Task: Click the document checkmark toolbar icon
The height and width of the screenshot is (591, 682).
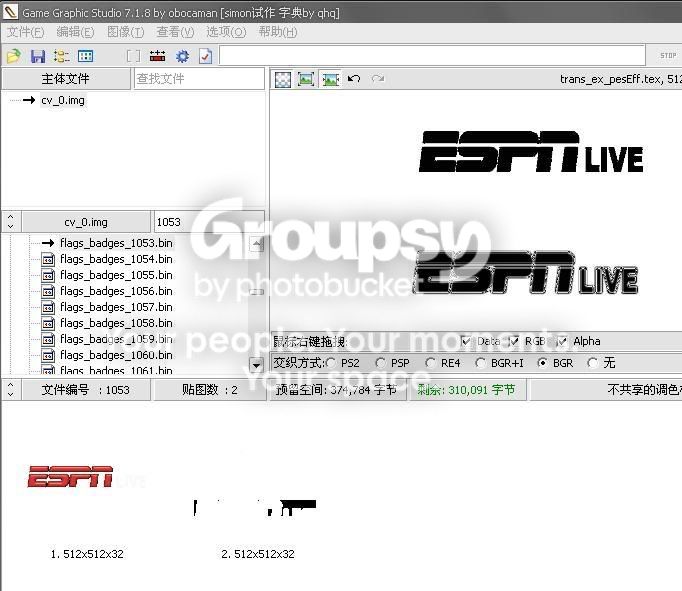Action: (x=205, y=56)
